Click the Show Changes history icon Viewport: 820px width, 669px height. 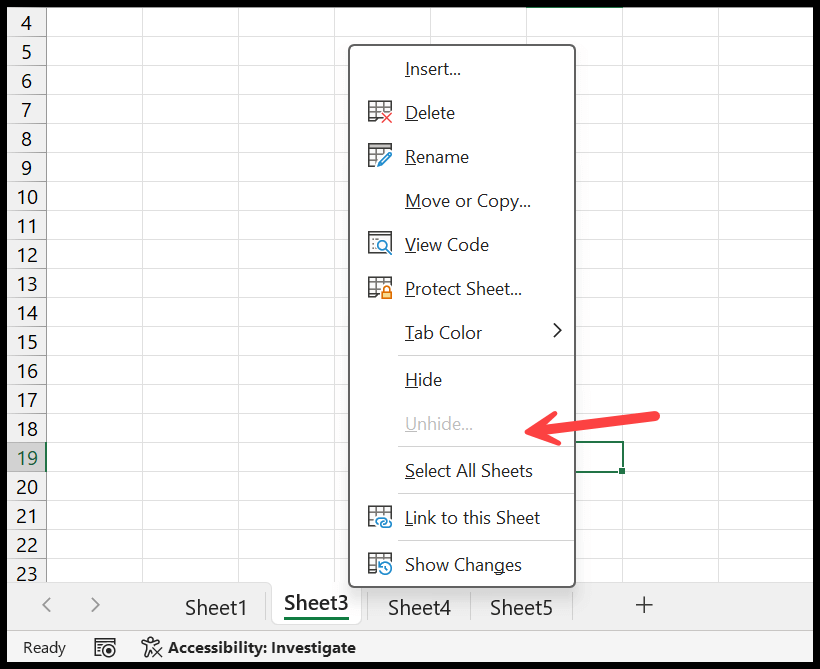(x=380, y=564)
